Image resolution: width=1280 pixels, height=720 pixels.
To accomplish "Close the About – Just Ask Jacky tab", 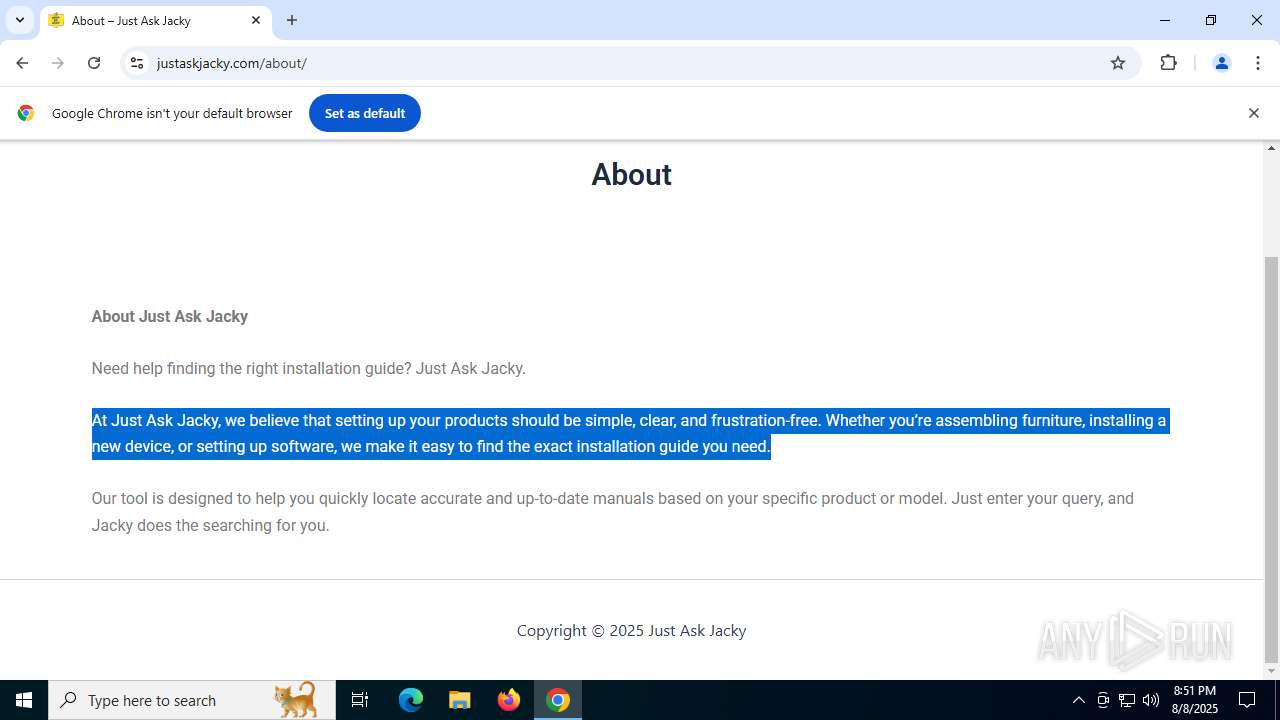I will [256, 20].
